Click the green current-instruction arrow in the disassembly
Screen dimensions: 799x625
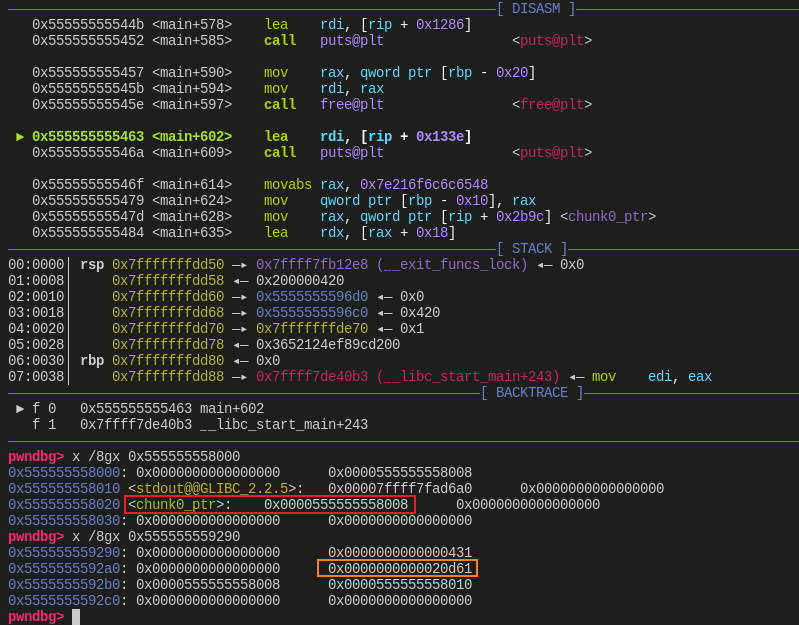pos(20,137)
